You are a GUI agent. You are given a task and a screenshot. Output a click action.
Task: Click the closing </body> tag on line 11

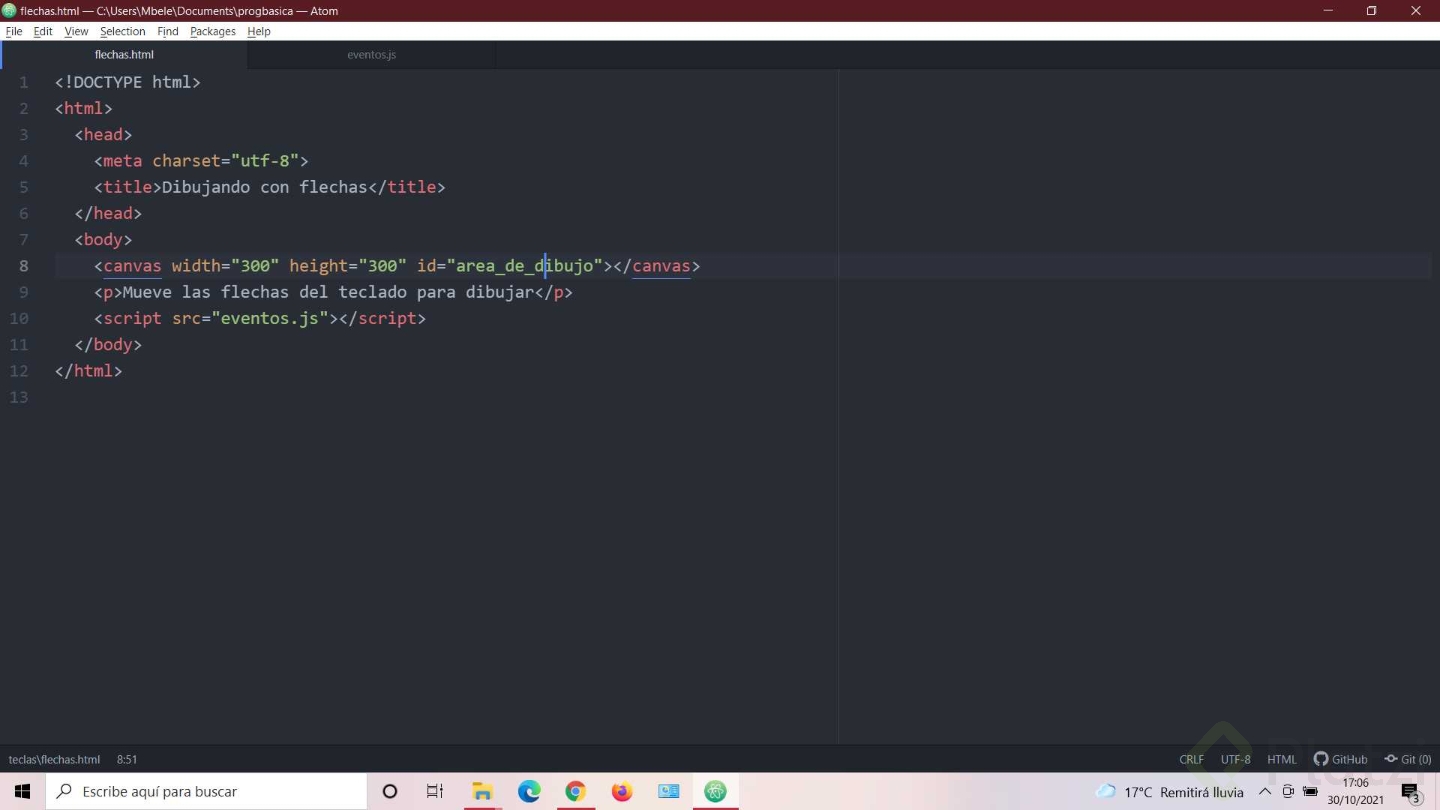coord(108,344)
